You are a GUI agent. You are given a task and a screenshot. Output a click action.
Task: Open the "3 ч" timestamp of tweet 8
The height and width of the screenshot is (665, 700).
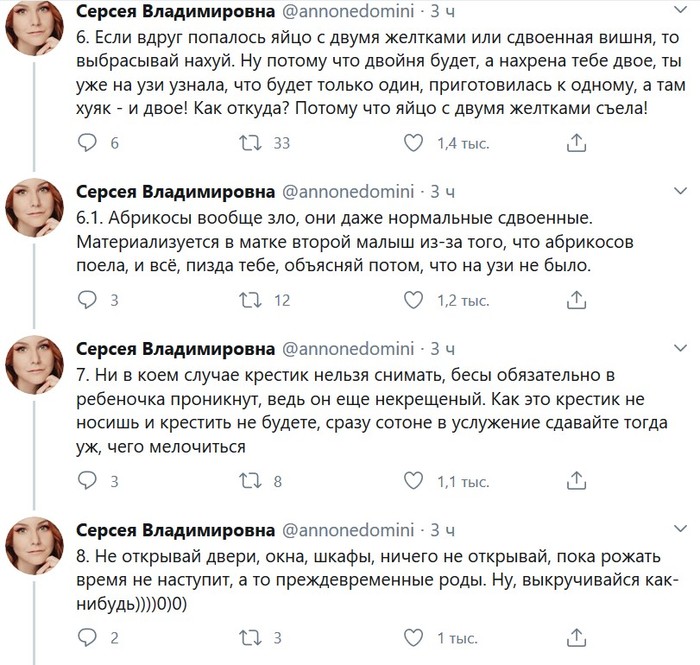tap(442, 529)
